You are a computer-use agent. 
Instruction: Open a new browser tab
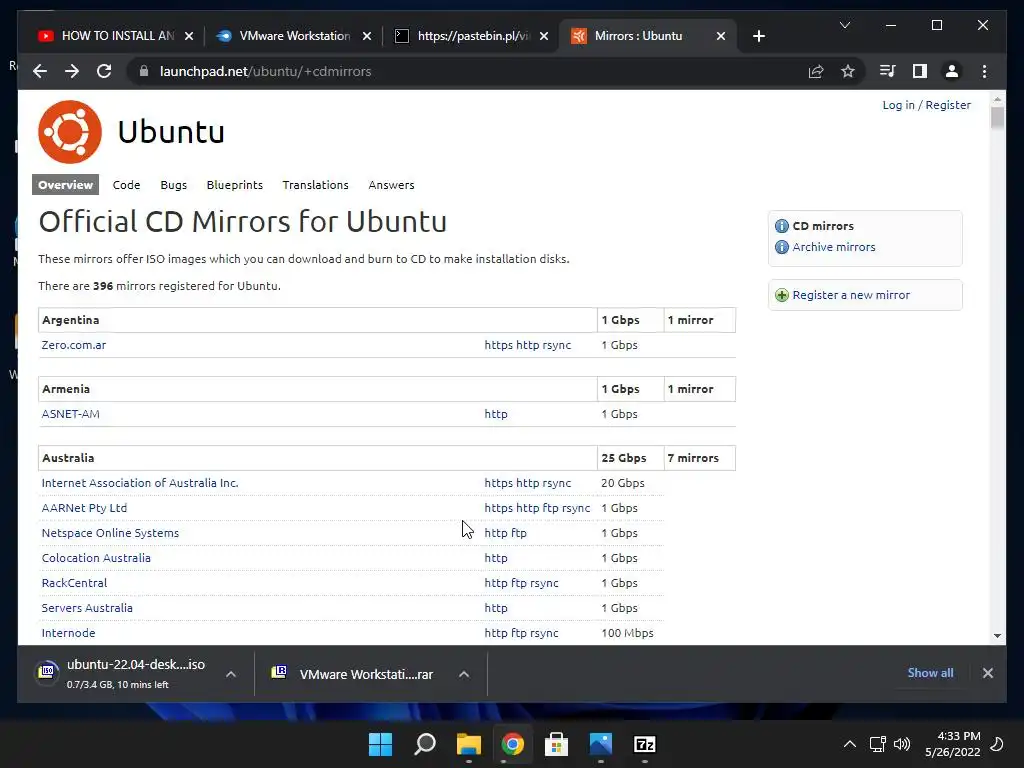758,36
